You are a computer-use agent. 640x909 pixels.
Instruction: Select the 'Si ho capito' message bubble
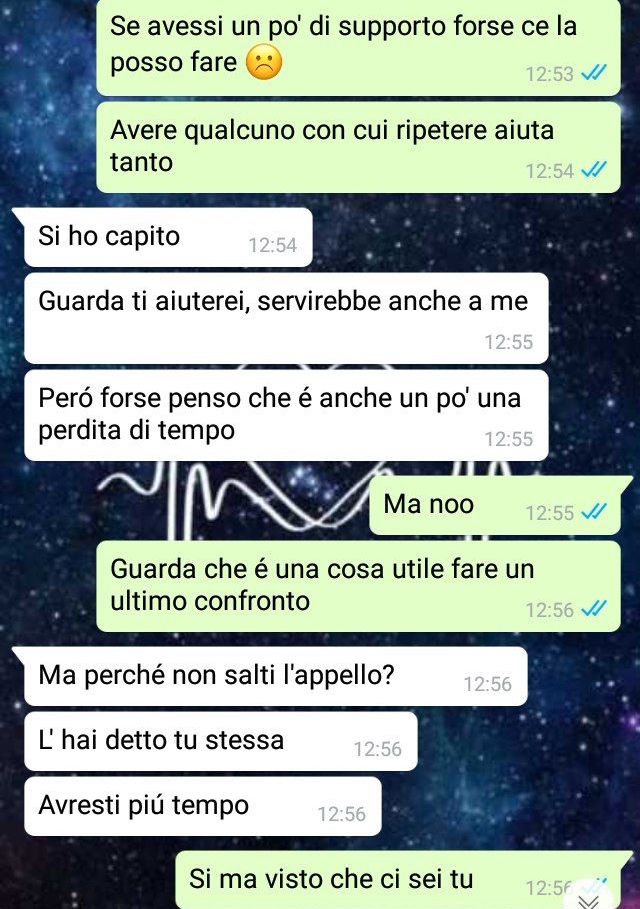[168, 237]
